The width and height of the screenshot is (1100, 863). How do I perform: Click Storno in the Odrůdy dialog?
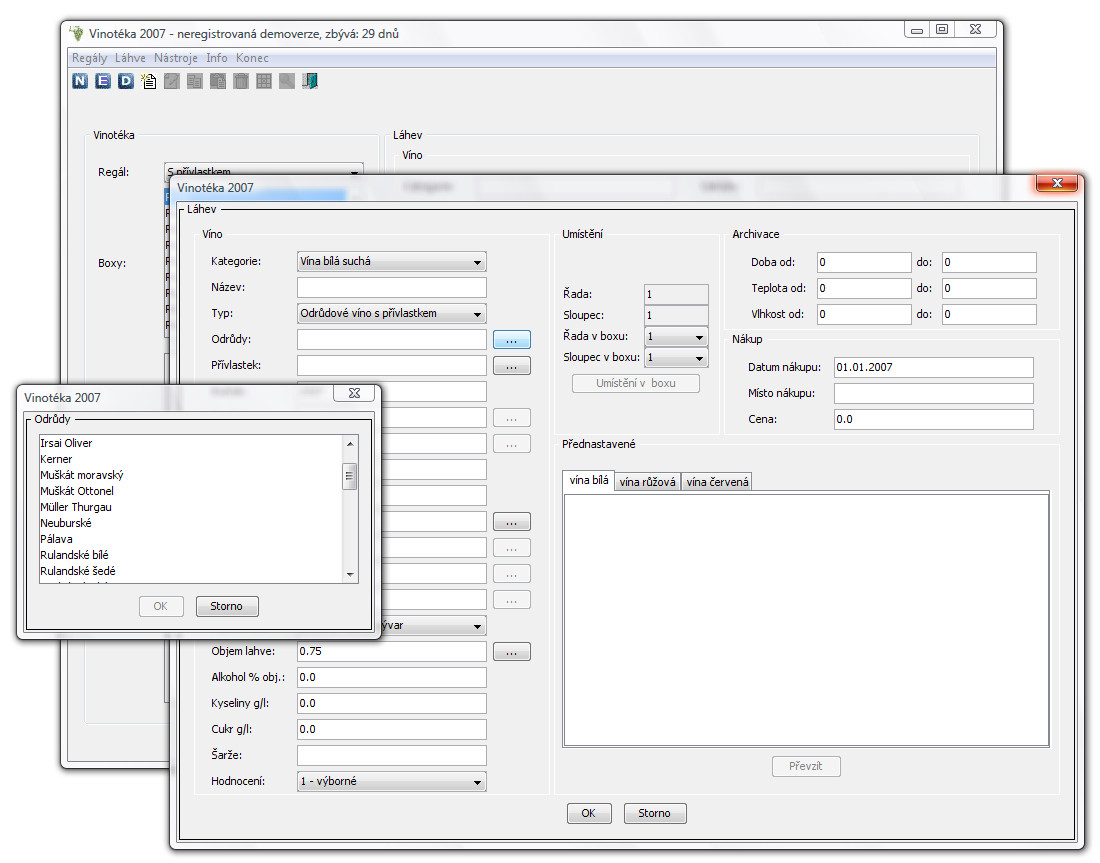227,606
